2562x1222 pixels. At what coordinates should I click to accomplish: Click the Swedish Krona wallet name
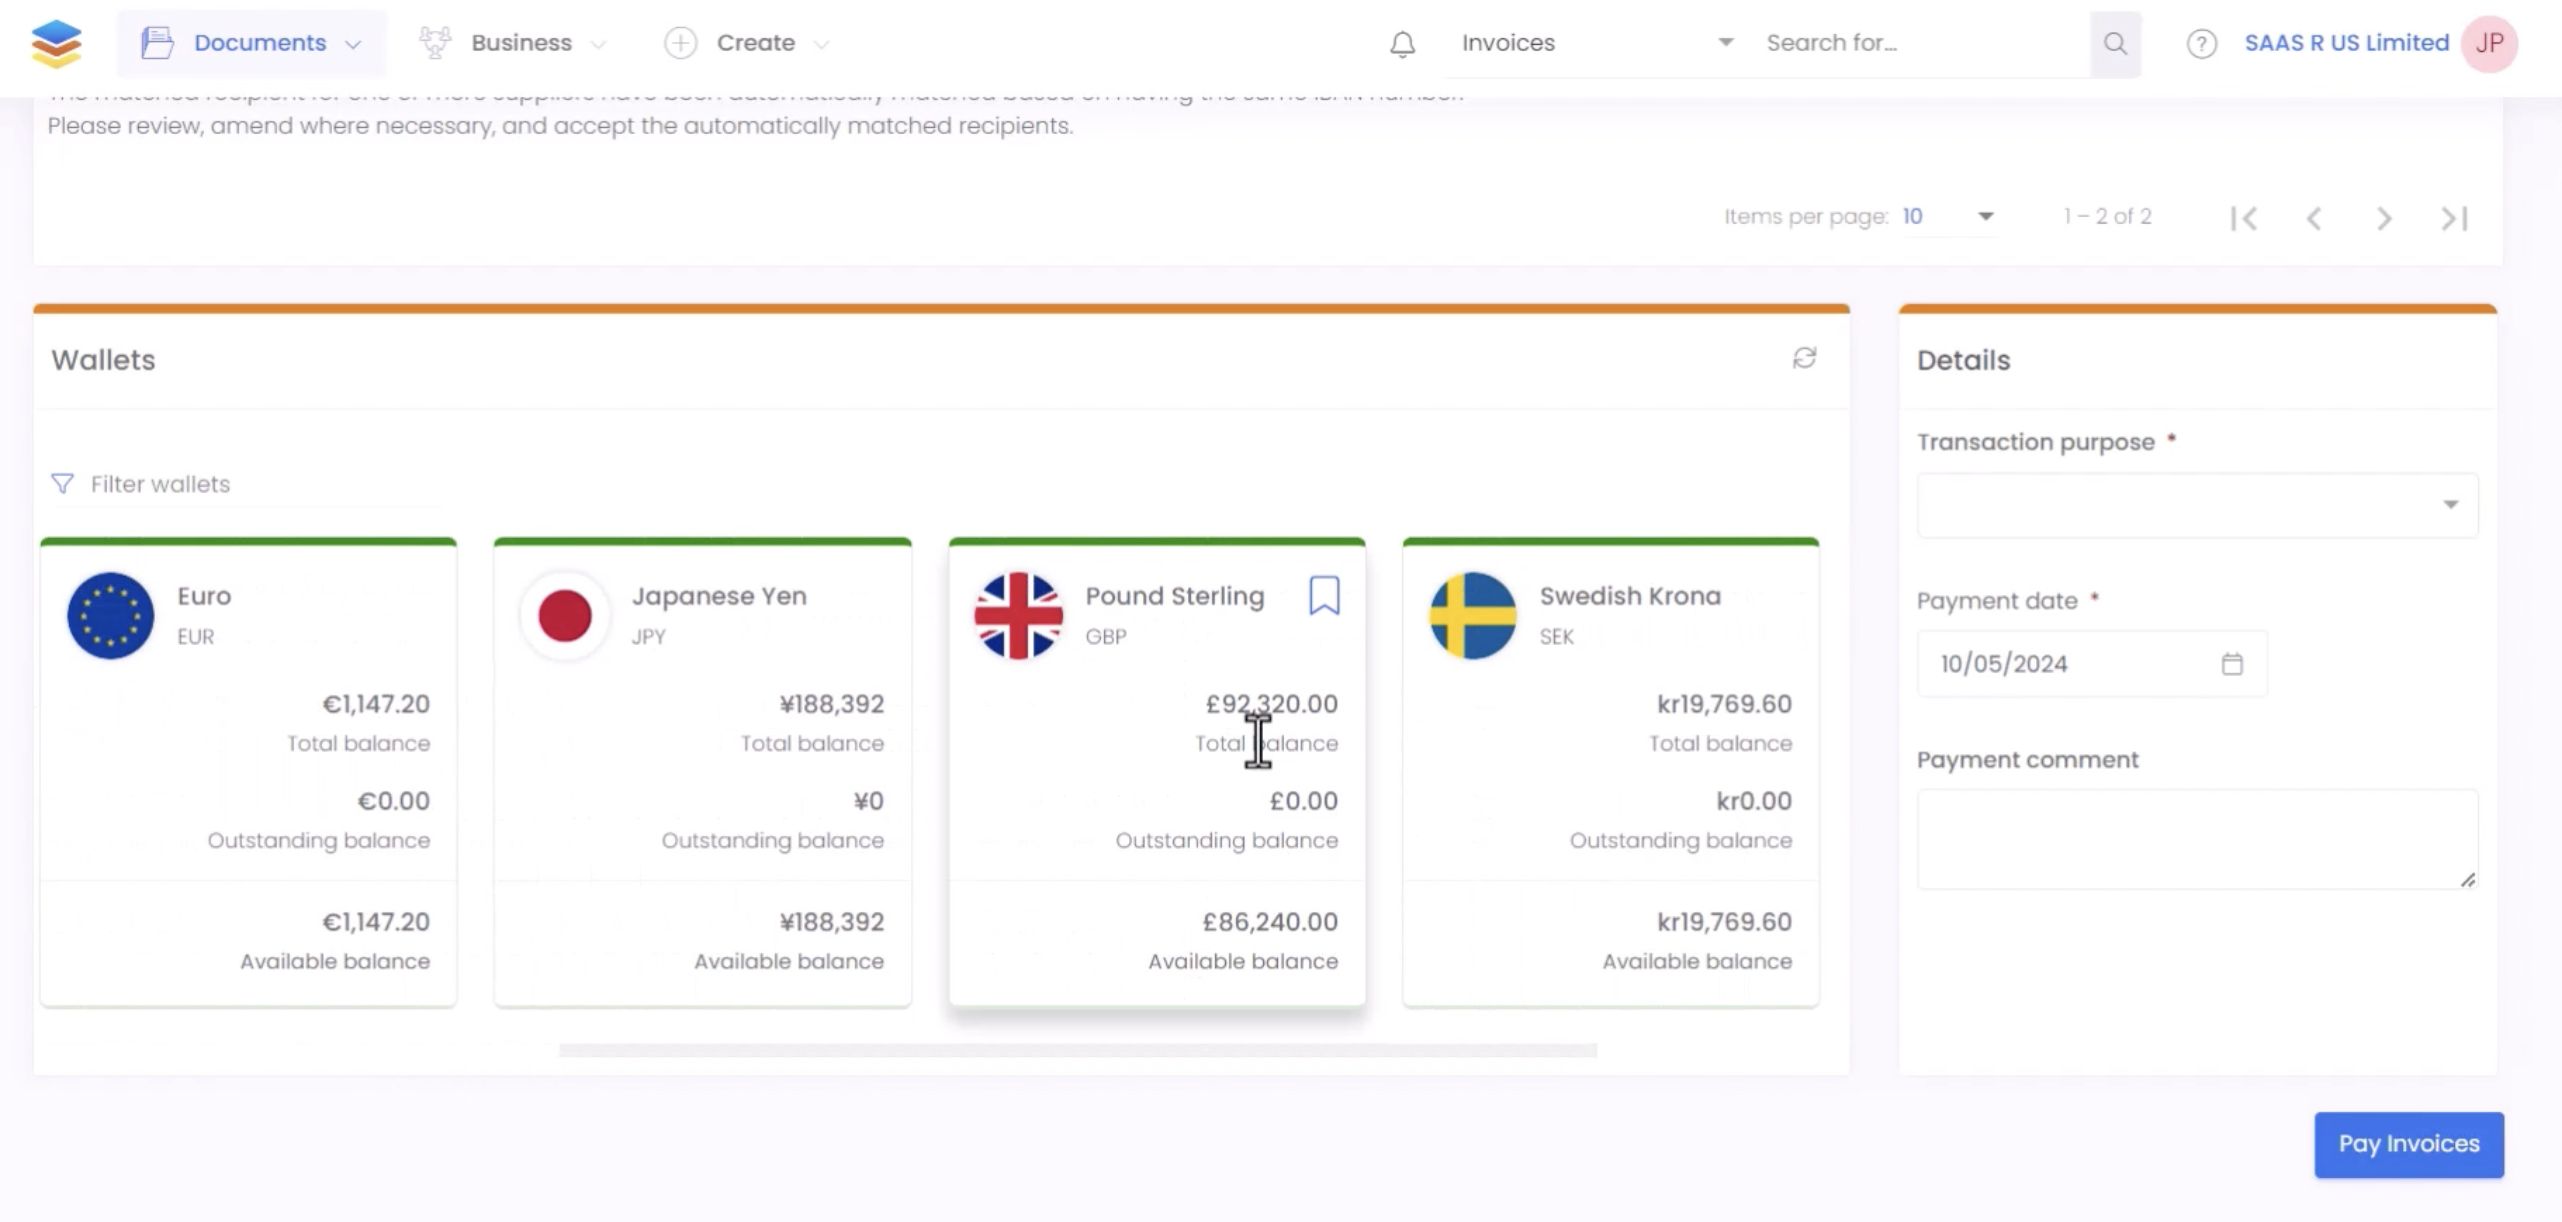tap(1630, 596)
